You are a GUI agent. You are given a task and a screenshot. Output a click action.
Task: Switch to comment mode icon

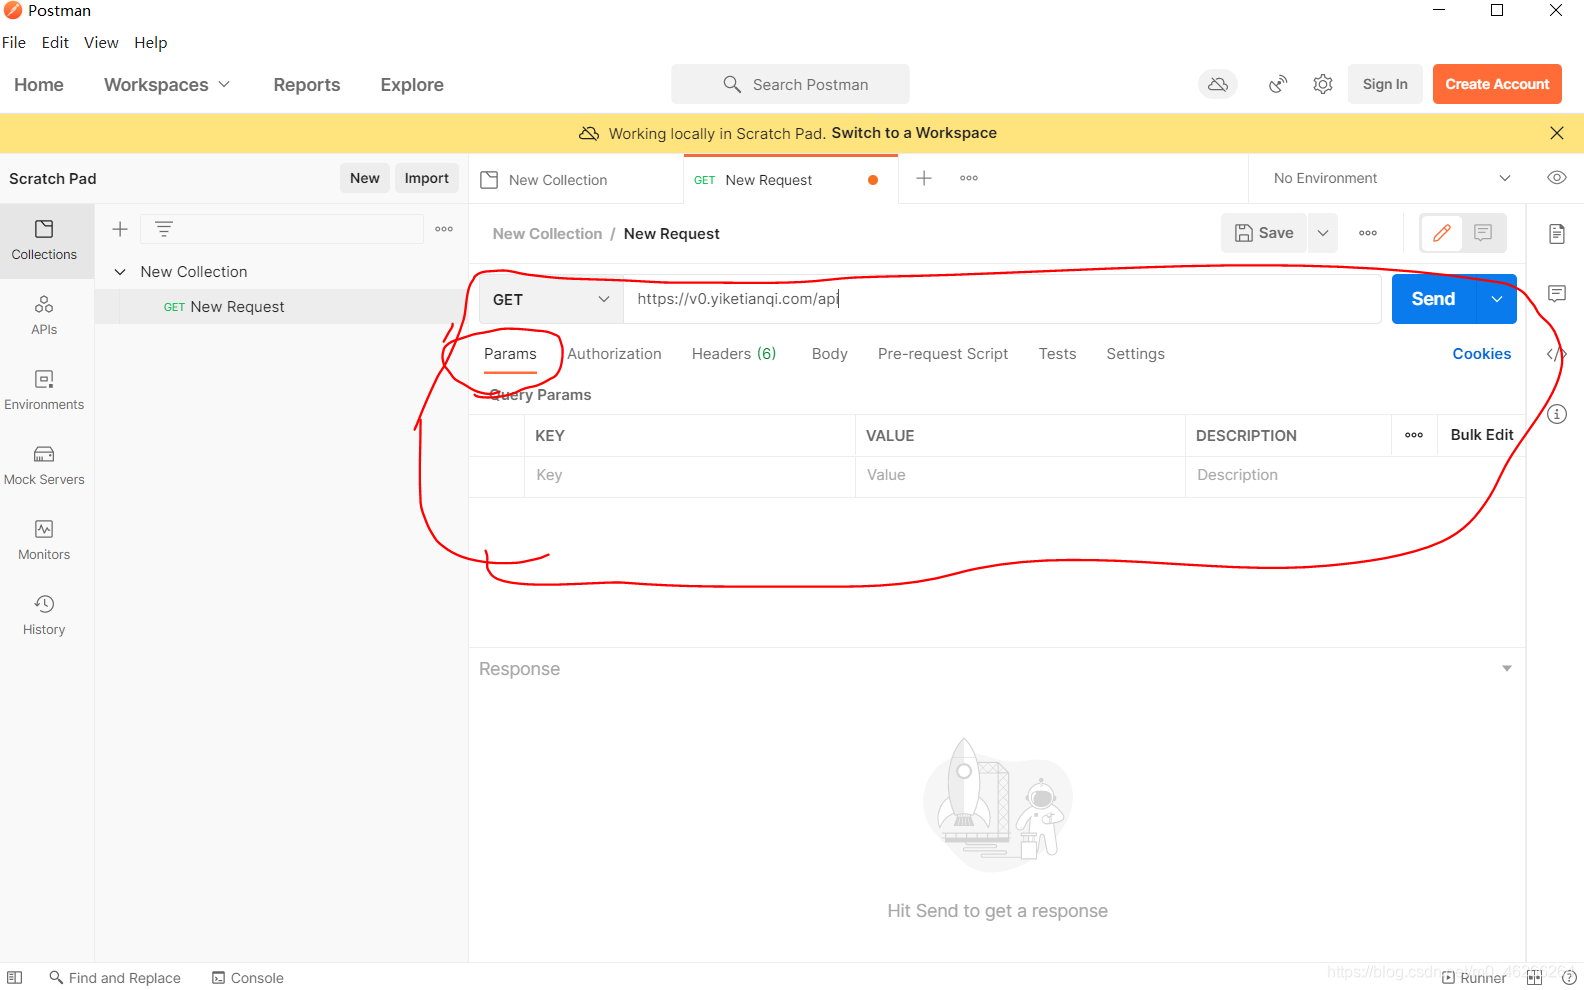(x=1483, y=233)
